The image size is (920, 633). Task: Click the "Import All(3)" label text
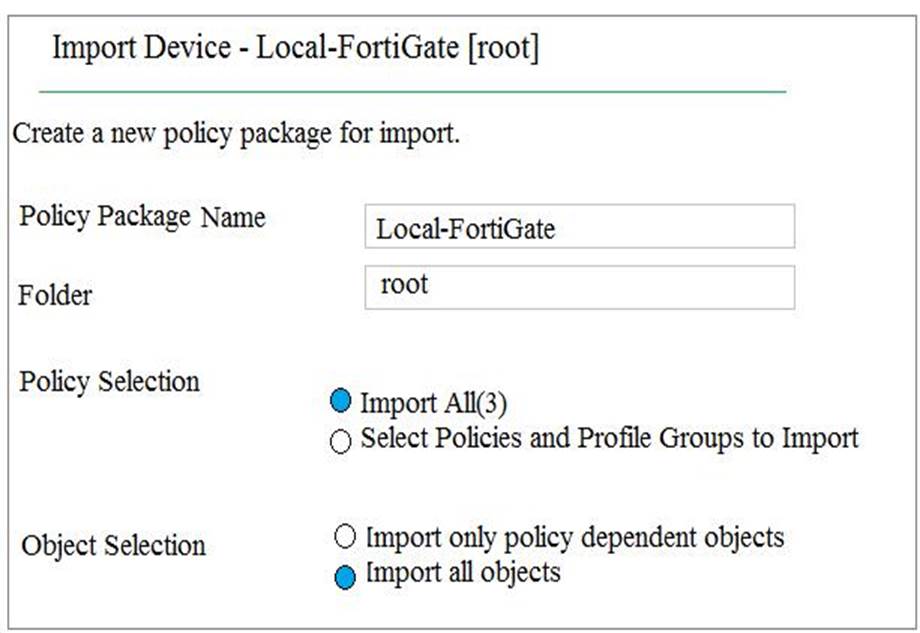coord(434,403)
